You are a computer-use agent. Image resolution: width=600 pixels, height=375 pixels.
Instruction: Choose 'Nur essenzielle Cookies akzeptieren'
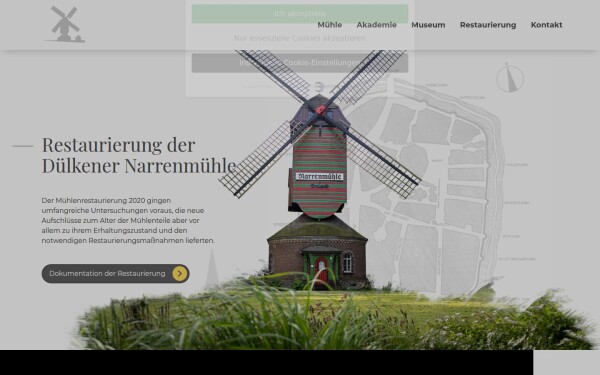pyautogui.click(x=300, y=38)
